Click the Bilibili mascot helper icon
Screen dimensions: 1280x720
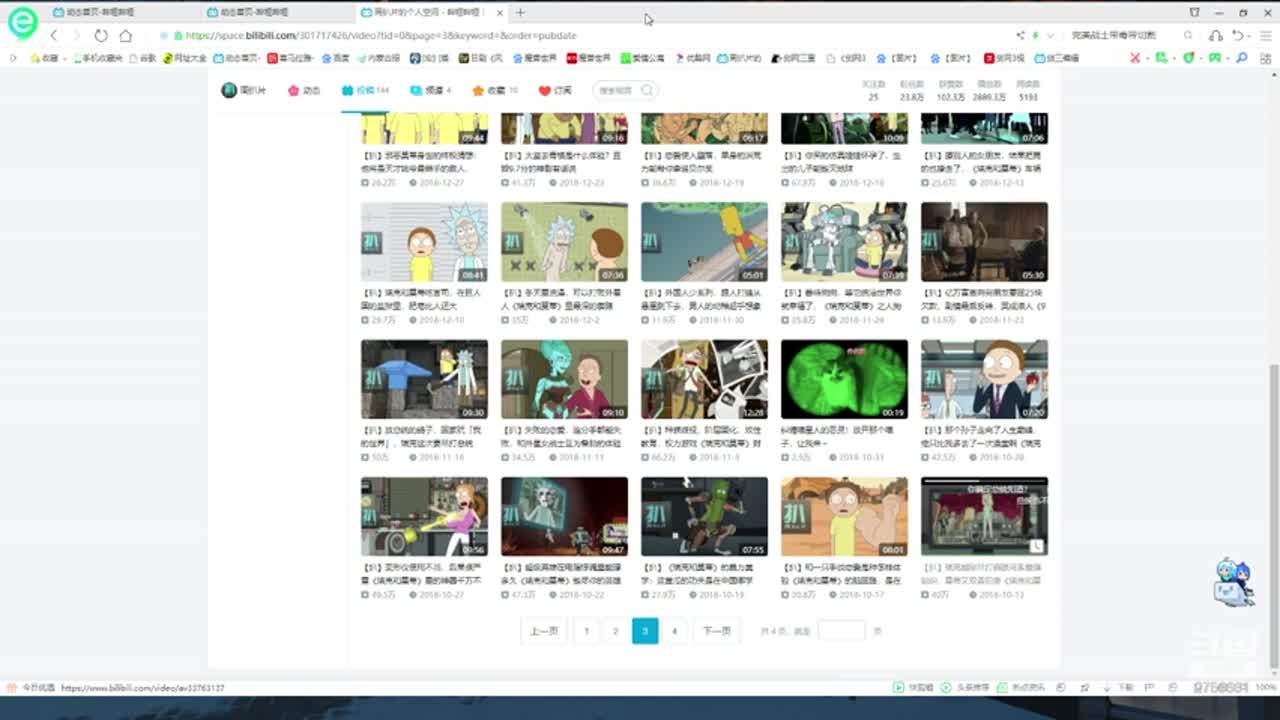tap(1232, 582)
